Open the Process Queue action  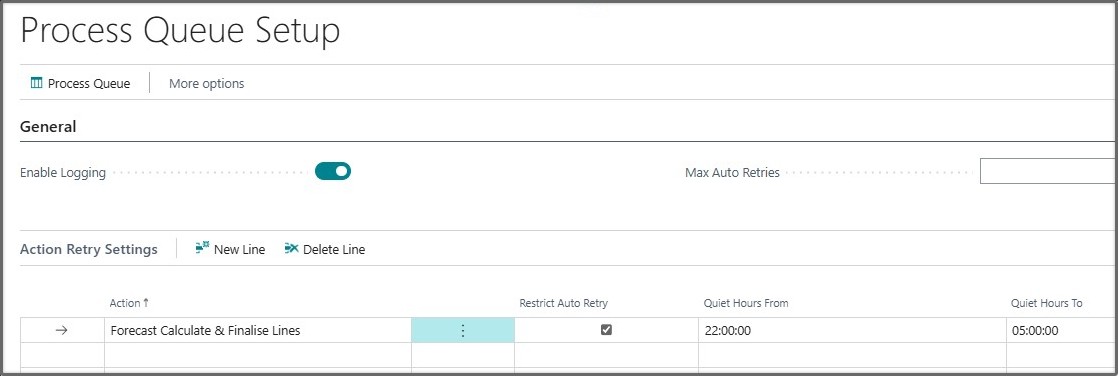[81, 83]
